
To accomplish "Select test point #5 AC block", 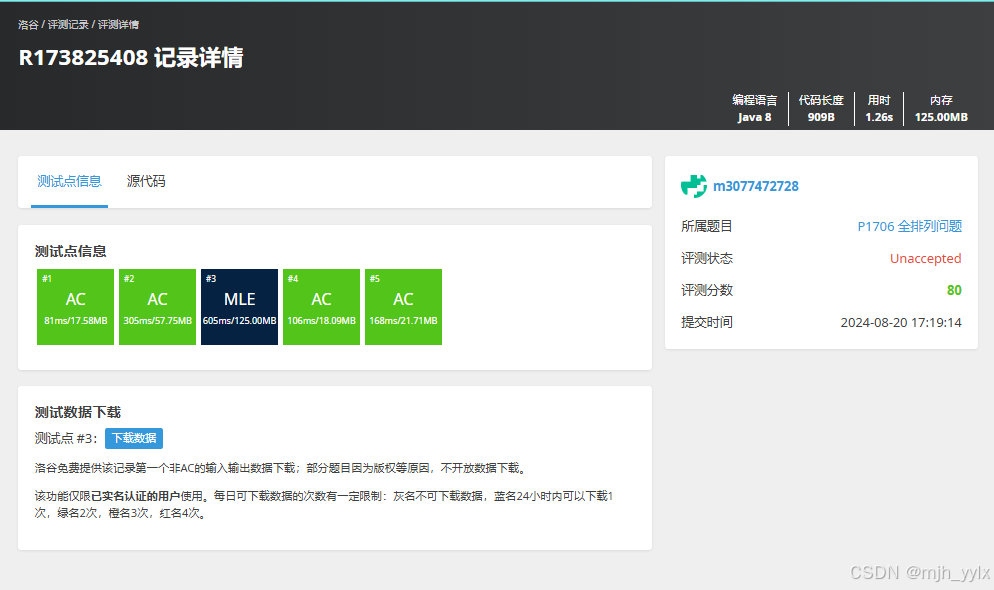I will (x=403, y=307).
